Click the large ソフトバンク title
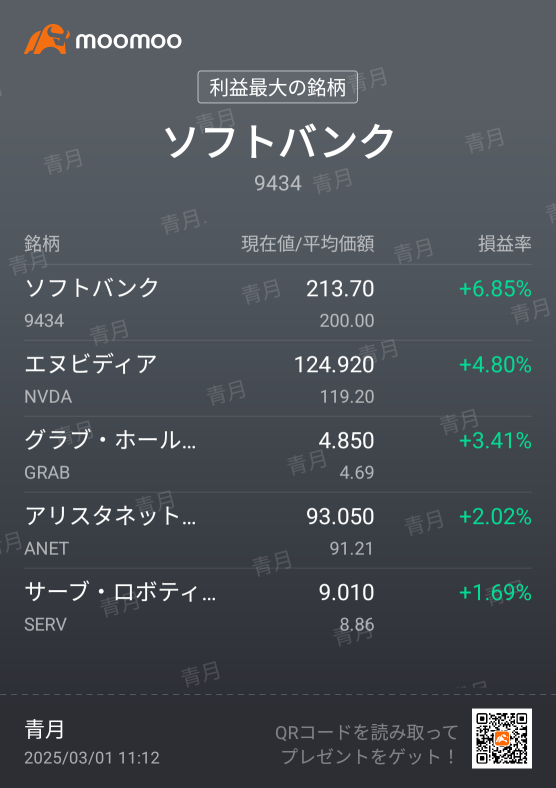 pyautogui.click(x=278, y=142)
